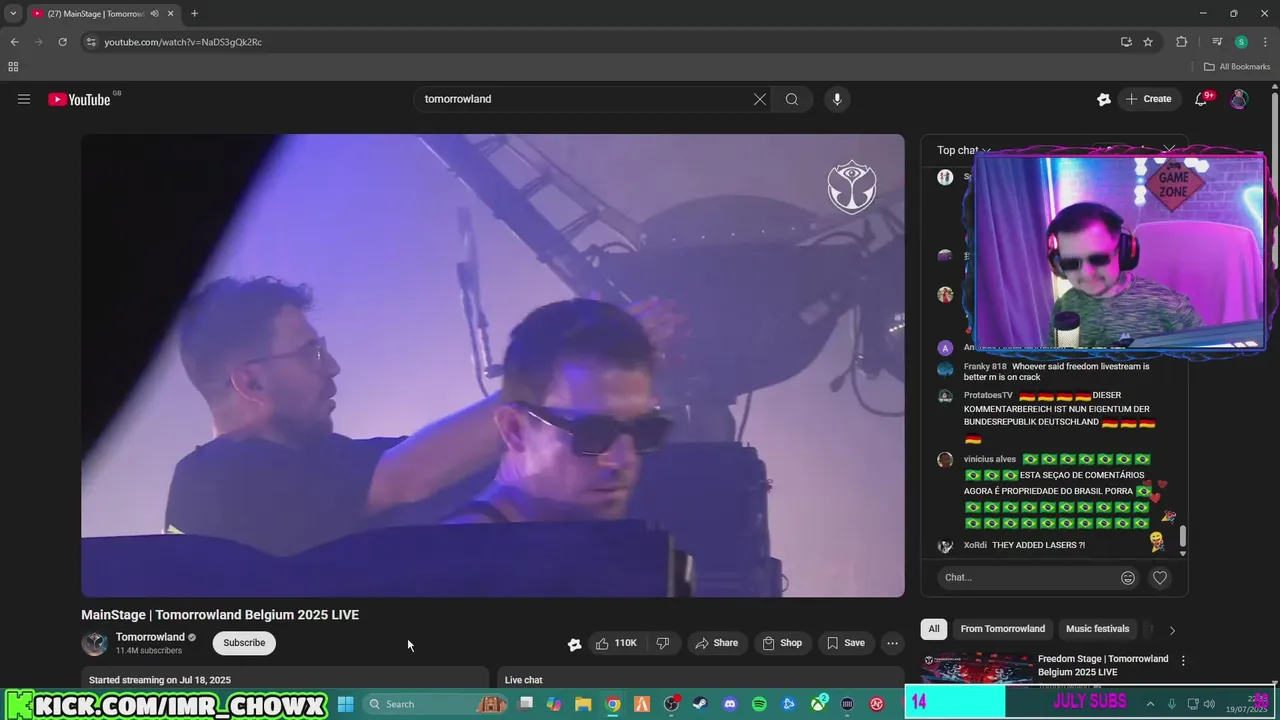1280x720 pixels.
Task: Like the video with 110K likes
Action: tap(615, 643)
